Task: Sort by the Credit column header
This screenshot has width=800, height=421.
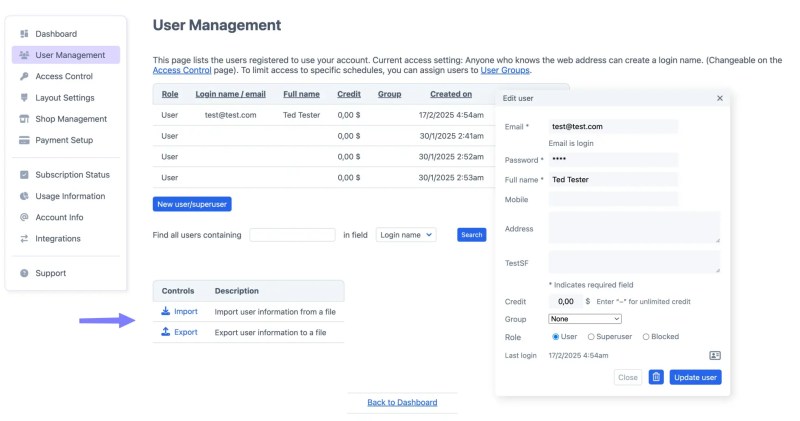Action: (x=349, y=94)
